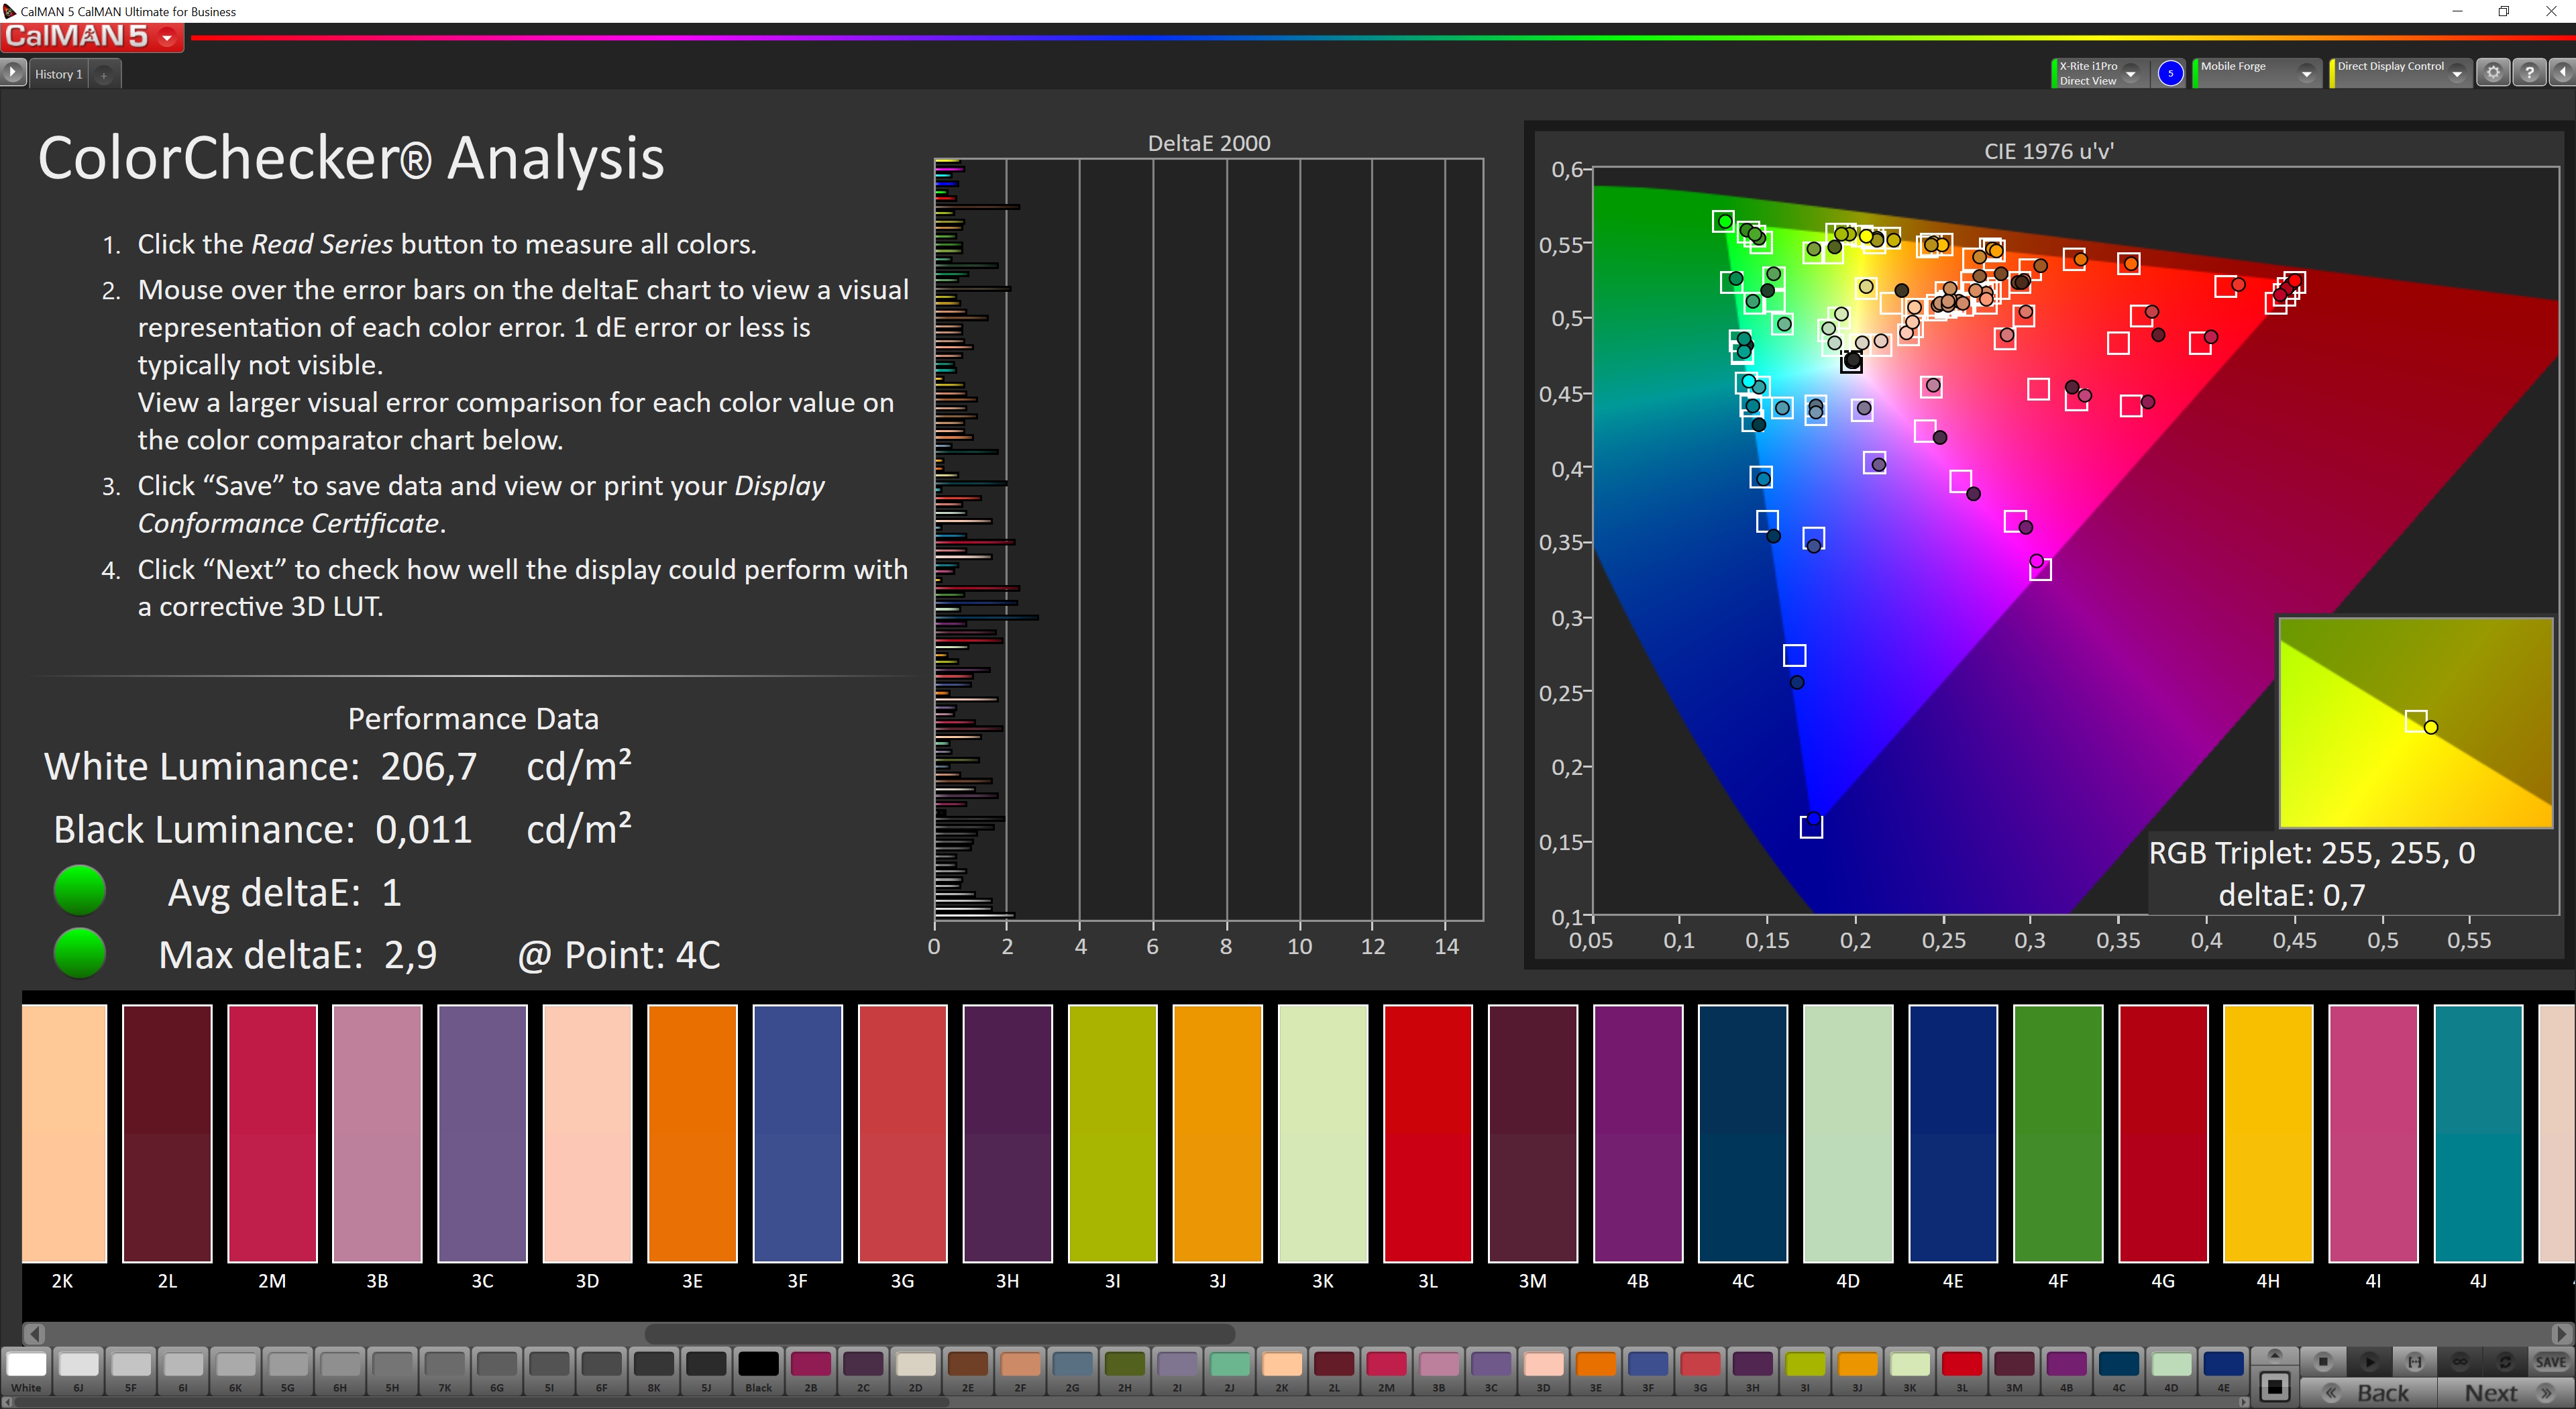Collapse right panel with left arrow
This screenshot has height=1409, width=2576.
pyautogui.click(x=2562, y=73)
